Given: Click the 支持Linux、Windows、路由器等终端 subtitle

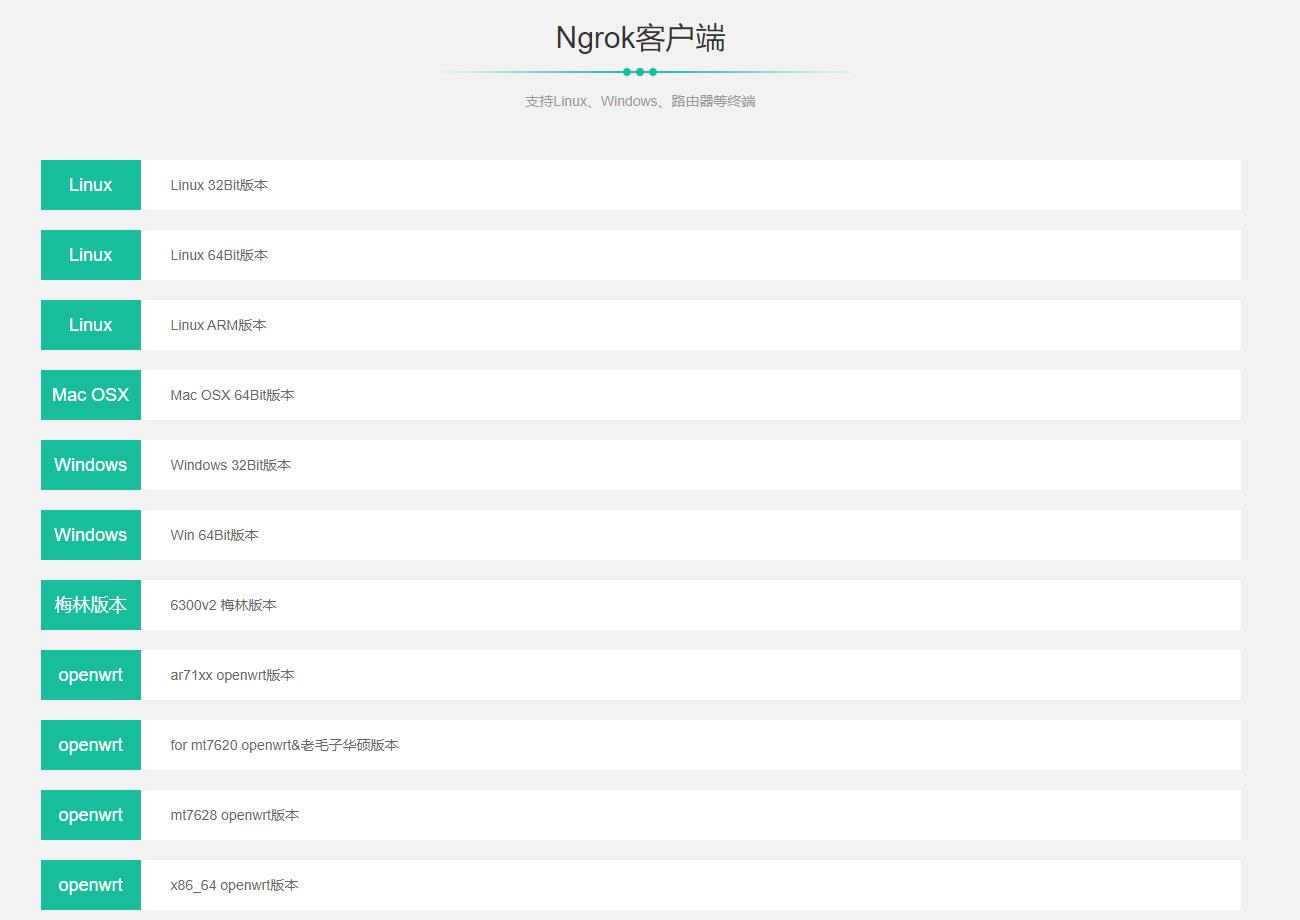Looking at the screenshot, I should point(640,101).
